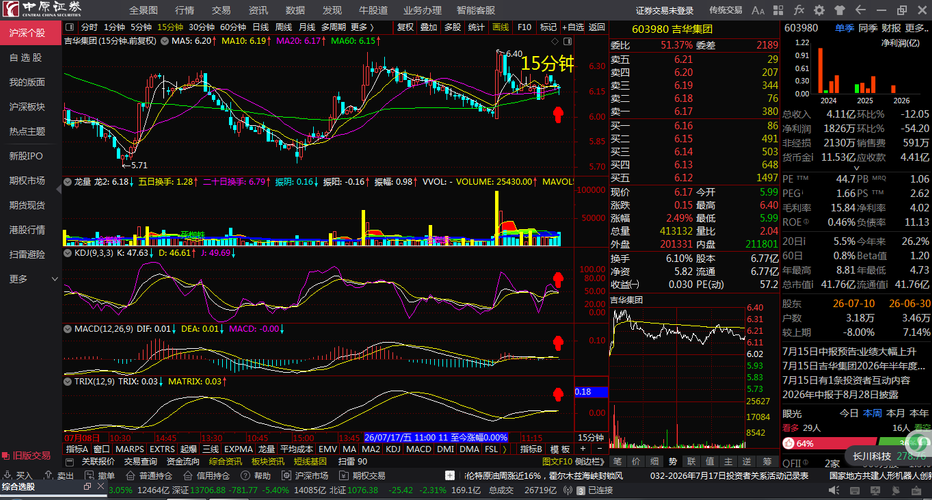This screenshot has width=932, height=500.
Task: Open the 交易 menu
Action: click(x=221, y=10)
